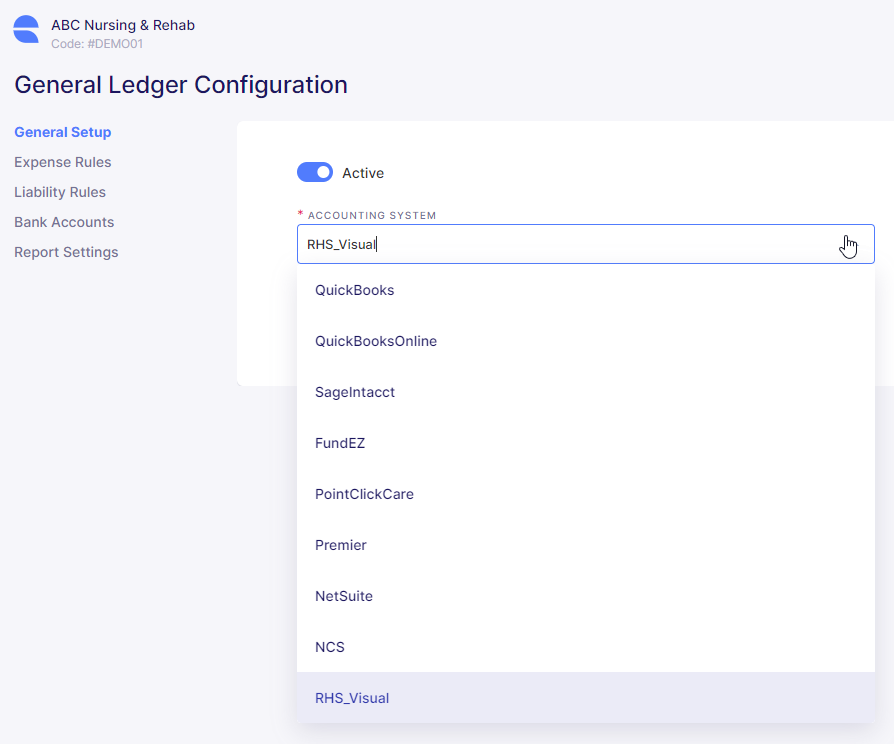Click the ABC Nursing & Rehab facility name

(x=123, y=25)
